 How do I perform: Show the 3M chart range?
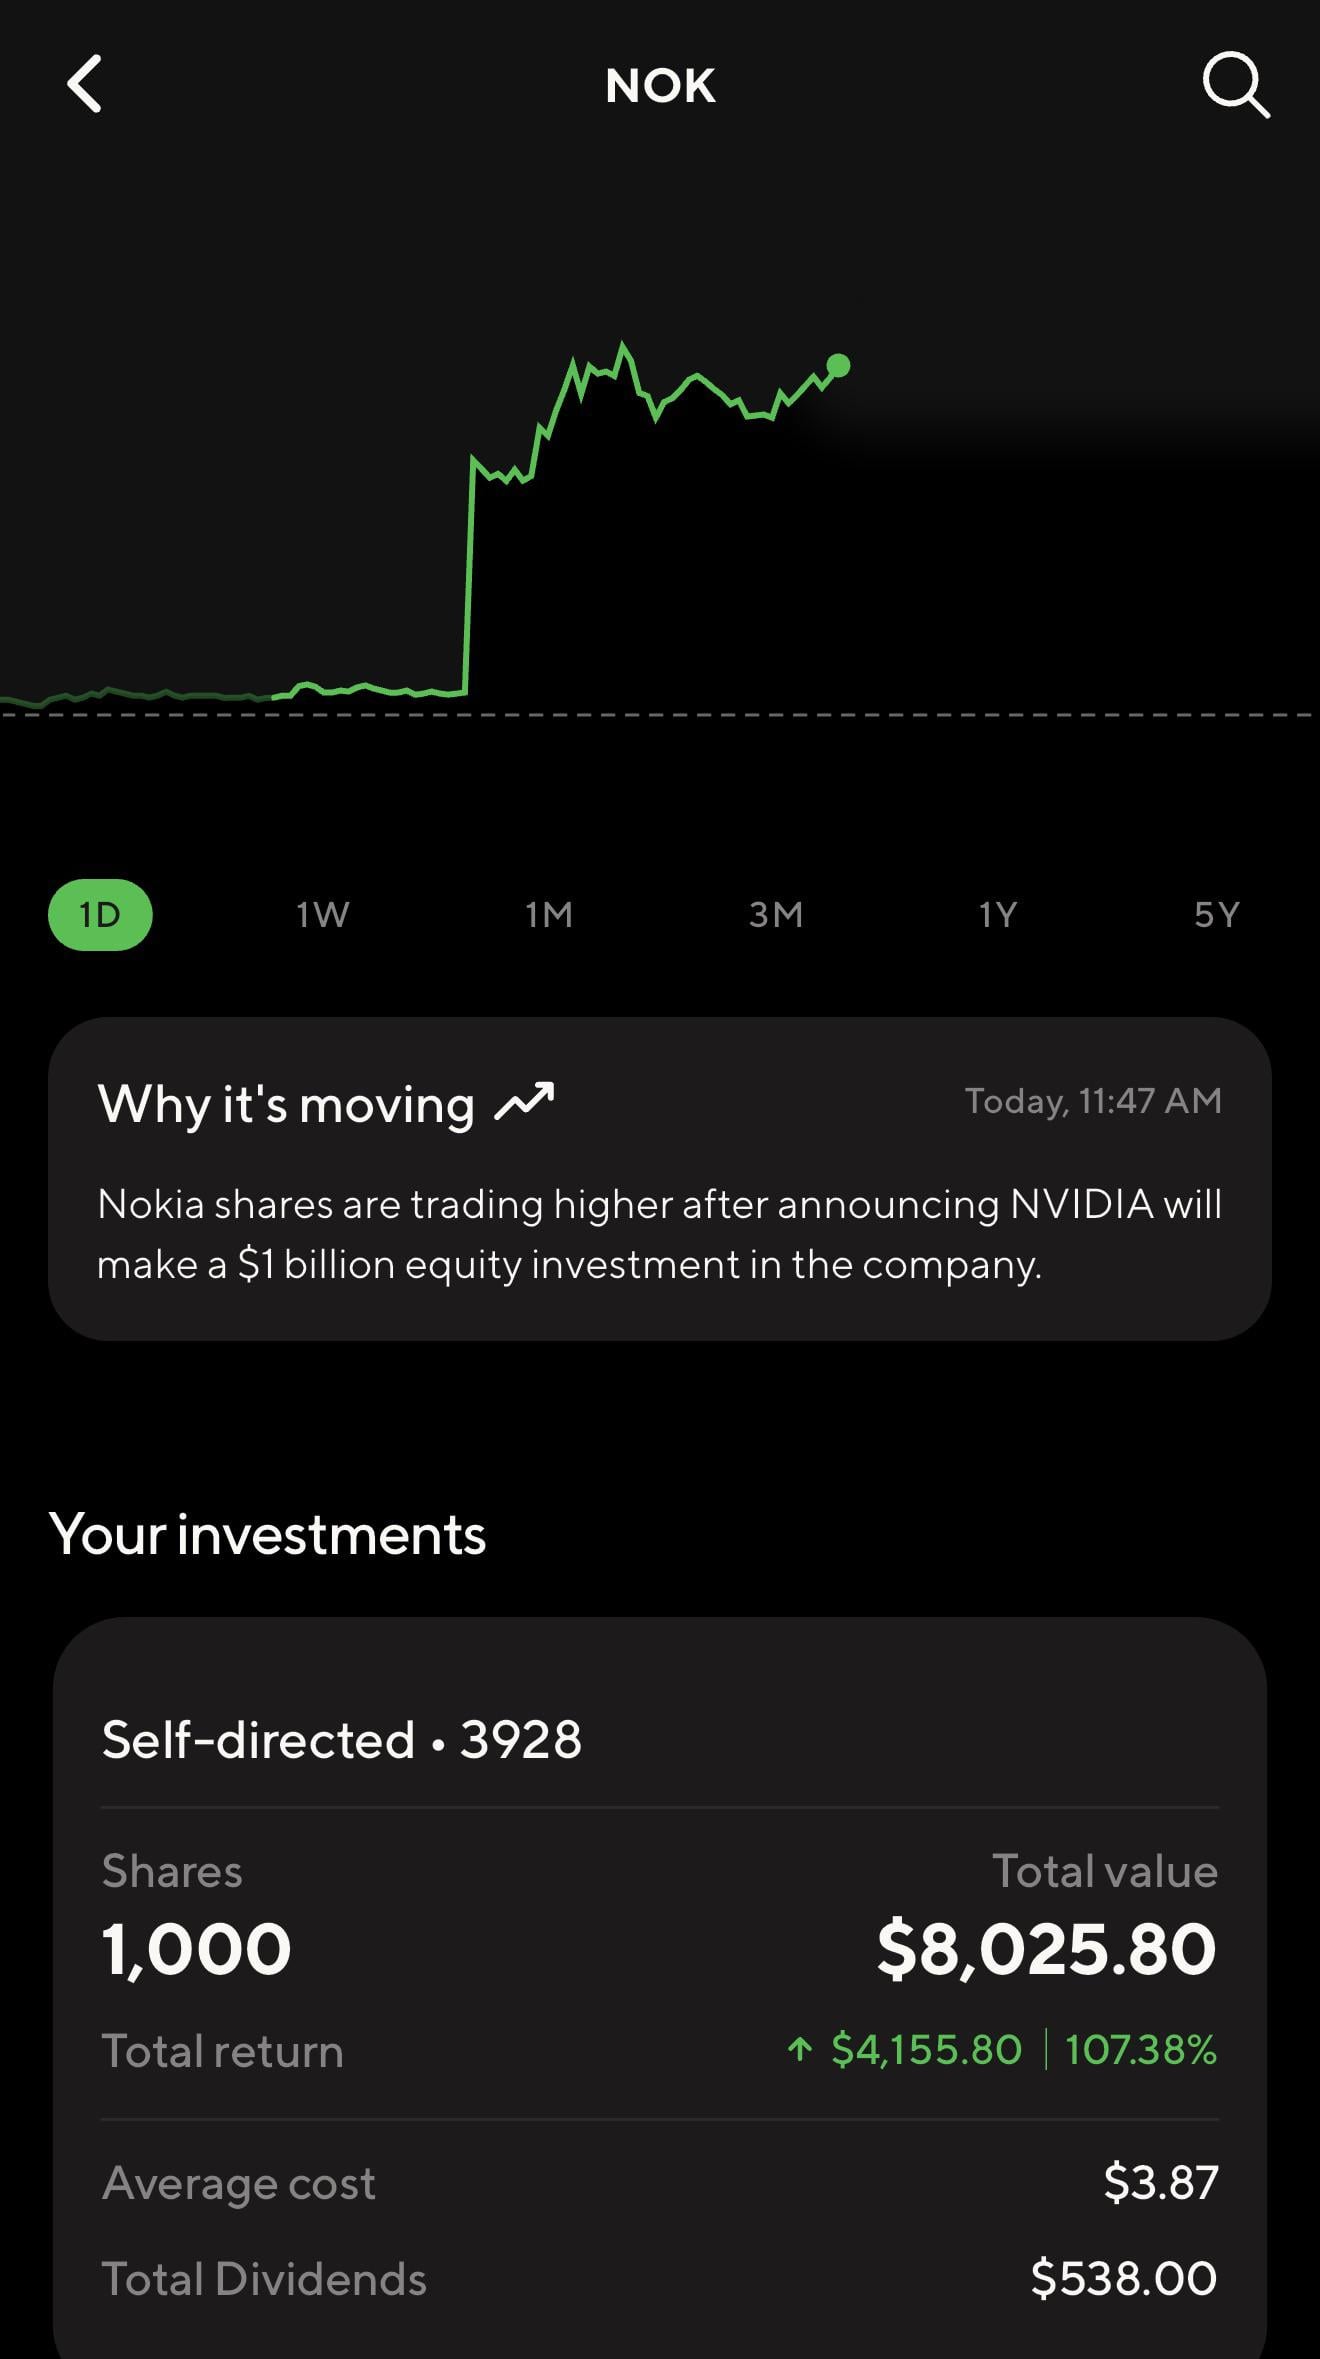[x=775, y=914]
